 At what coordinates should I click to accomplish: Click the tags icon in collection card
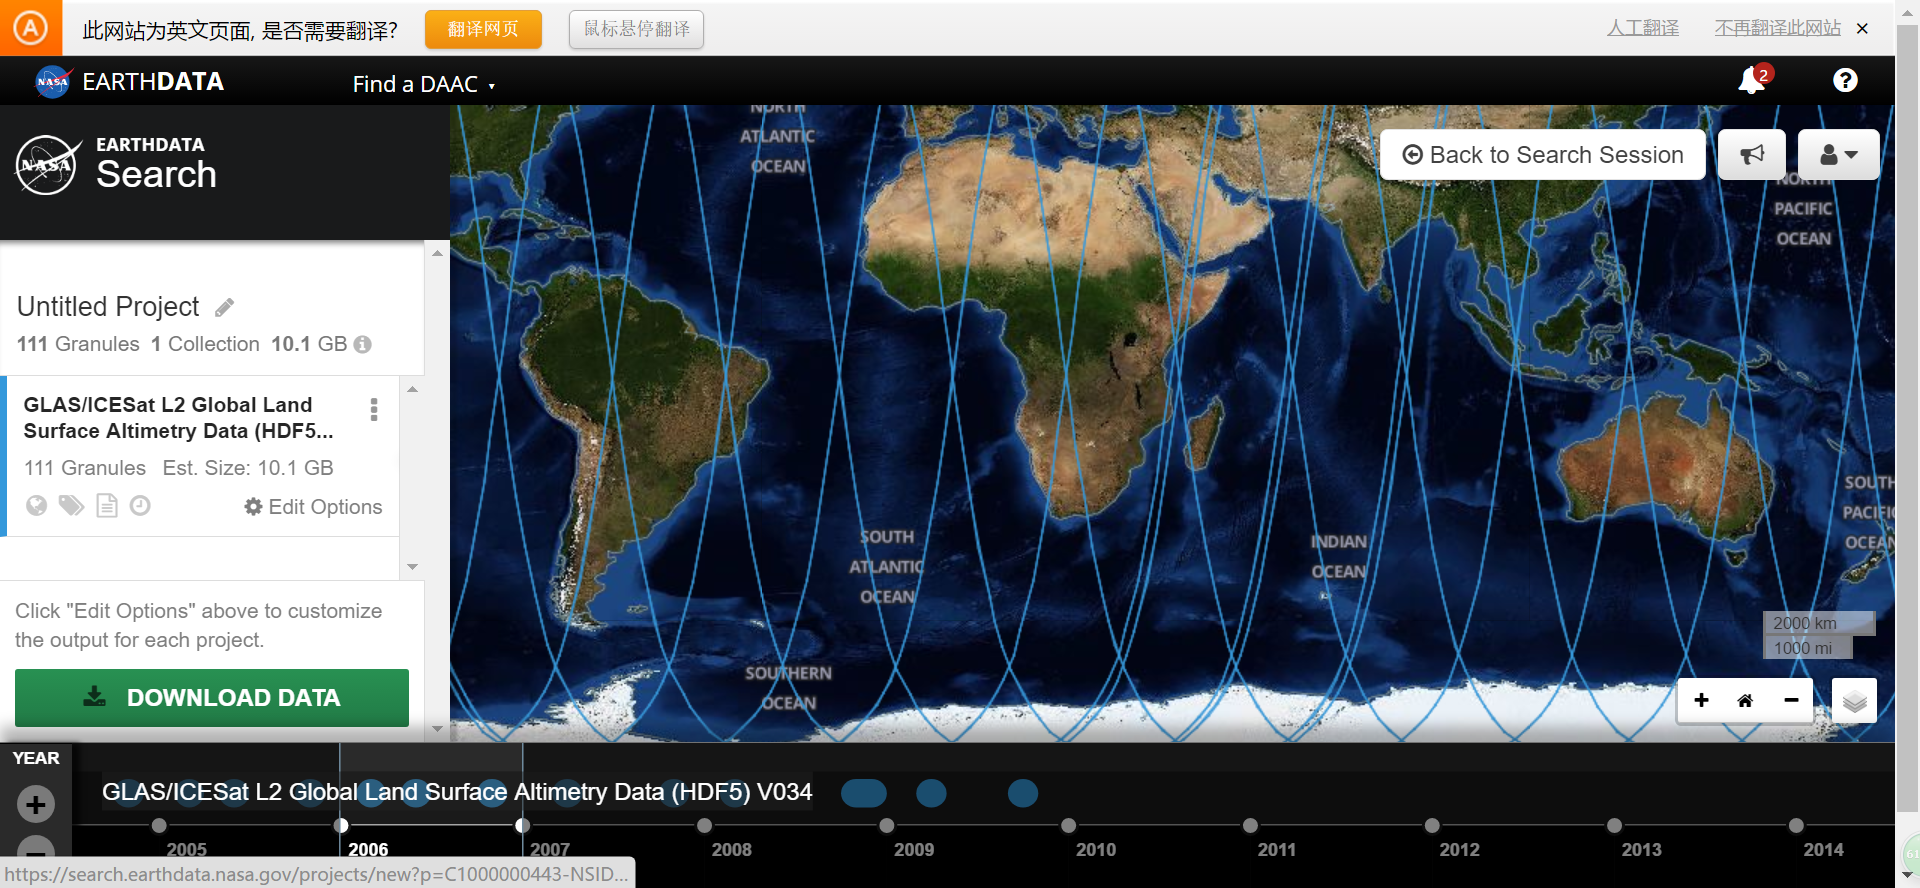[x=71, y=506]
